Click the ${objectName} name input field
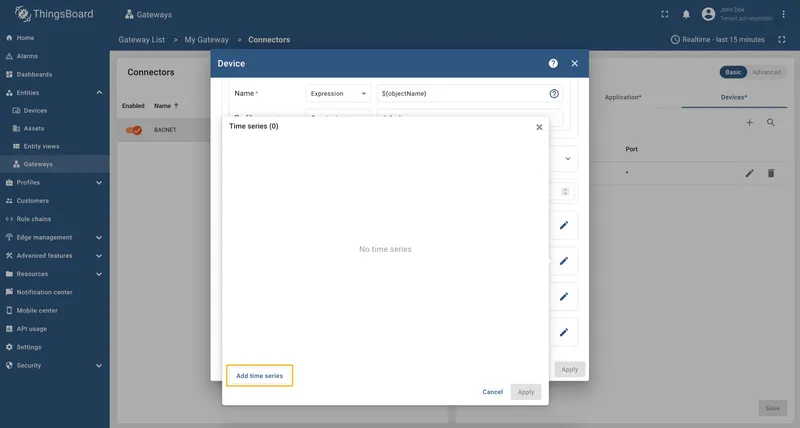800x428 pixels. 463,93
